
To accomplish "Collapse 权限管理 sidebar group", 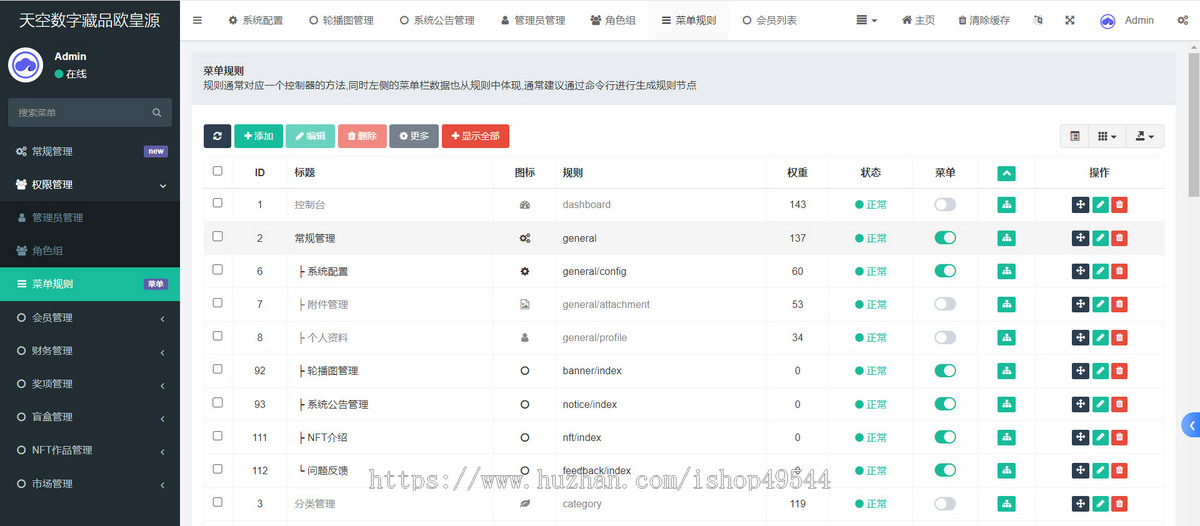I will [x=90, y=184].
